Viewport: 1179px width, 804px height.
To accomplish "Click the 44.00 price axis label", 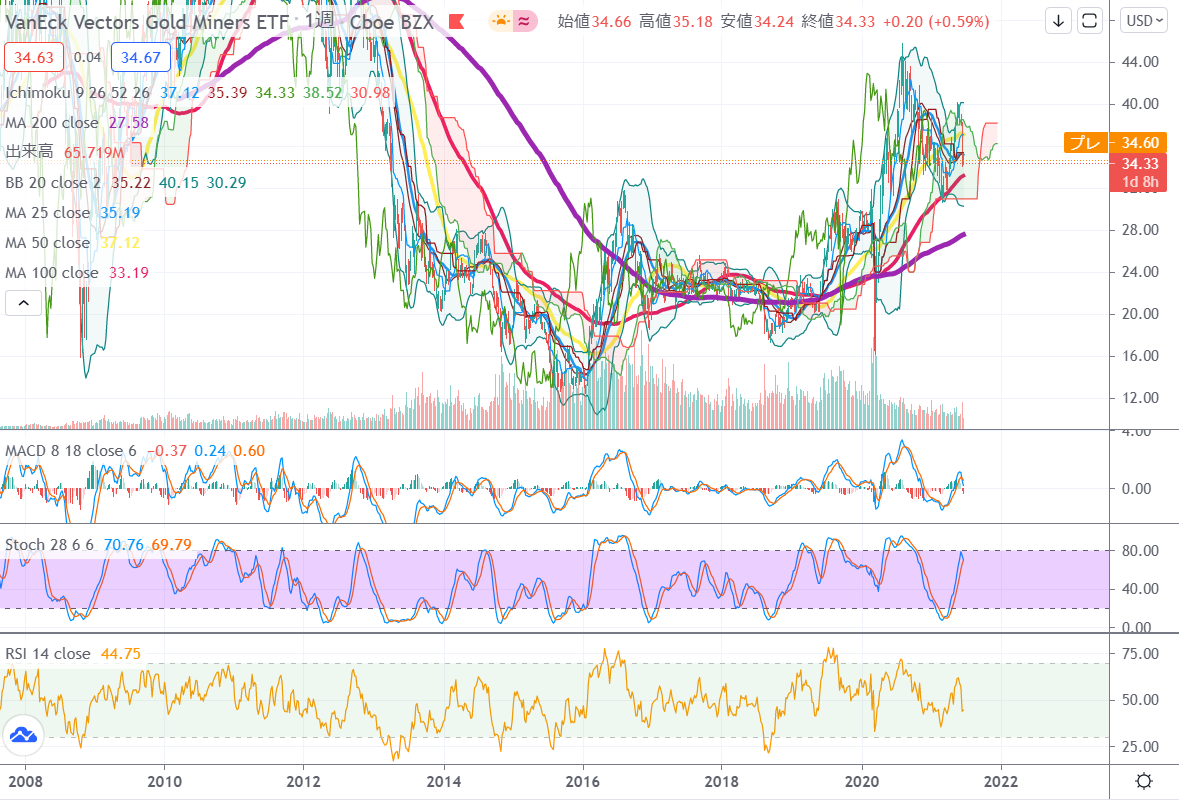I will [x=1140, y=62].
